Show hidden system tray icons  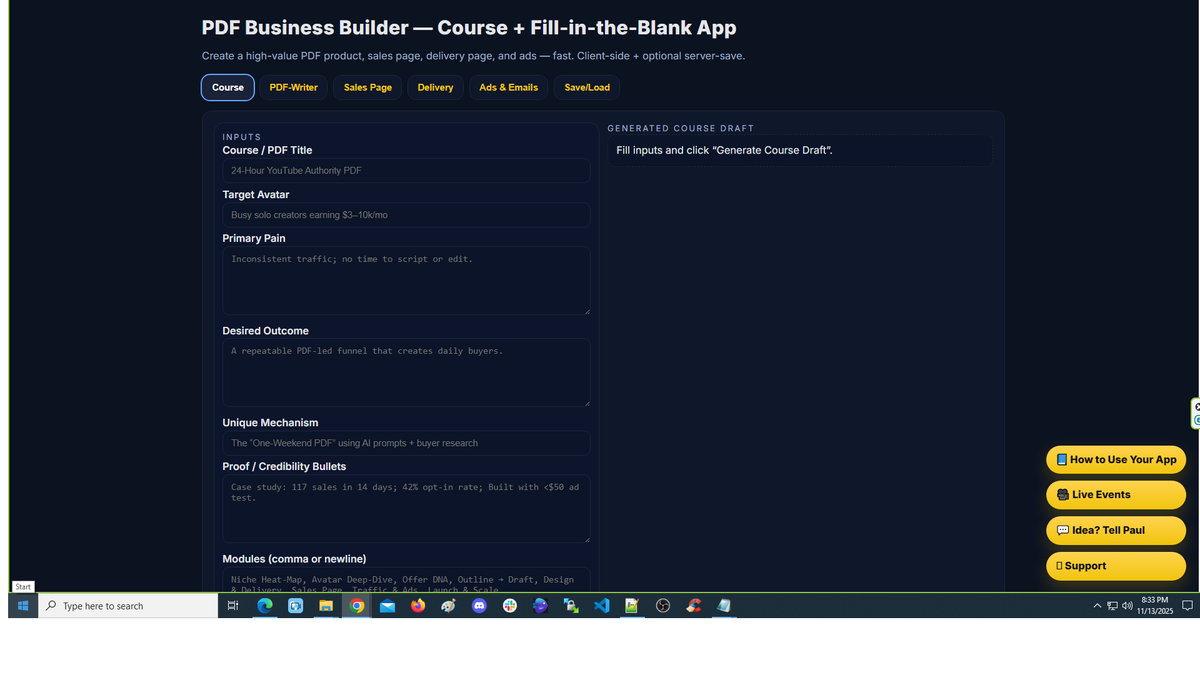click(x=1097, y=606)
